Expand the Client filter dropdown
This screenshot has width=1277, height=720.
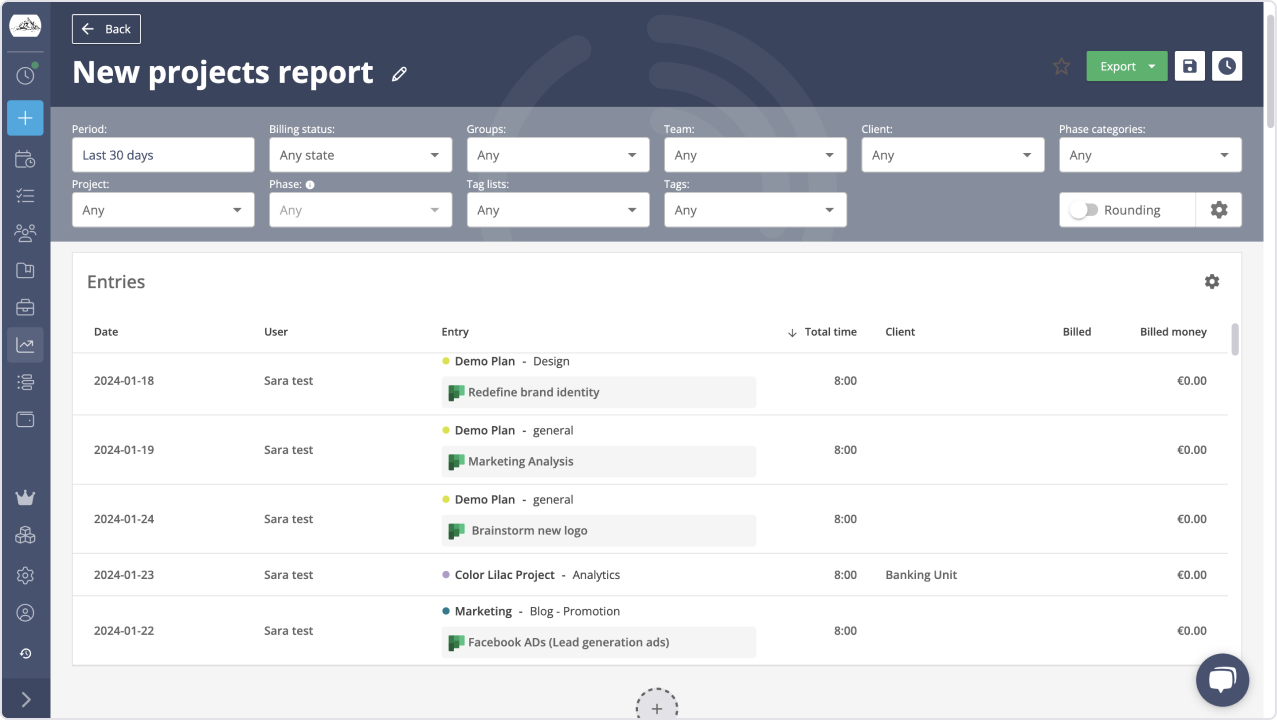click(x=951, y=154)
